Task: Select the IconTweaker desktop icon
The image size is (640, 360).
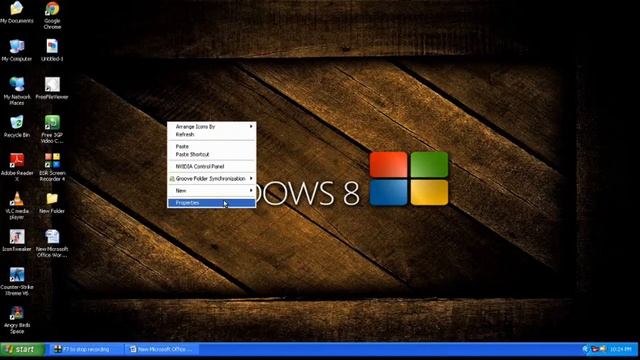Action: (x=17, y=240)
